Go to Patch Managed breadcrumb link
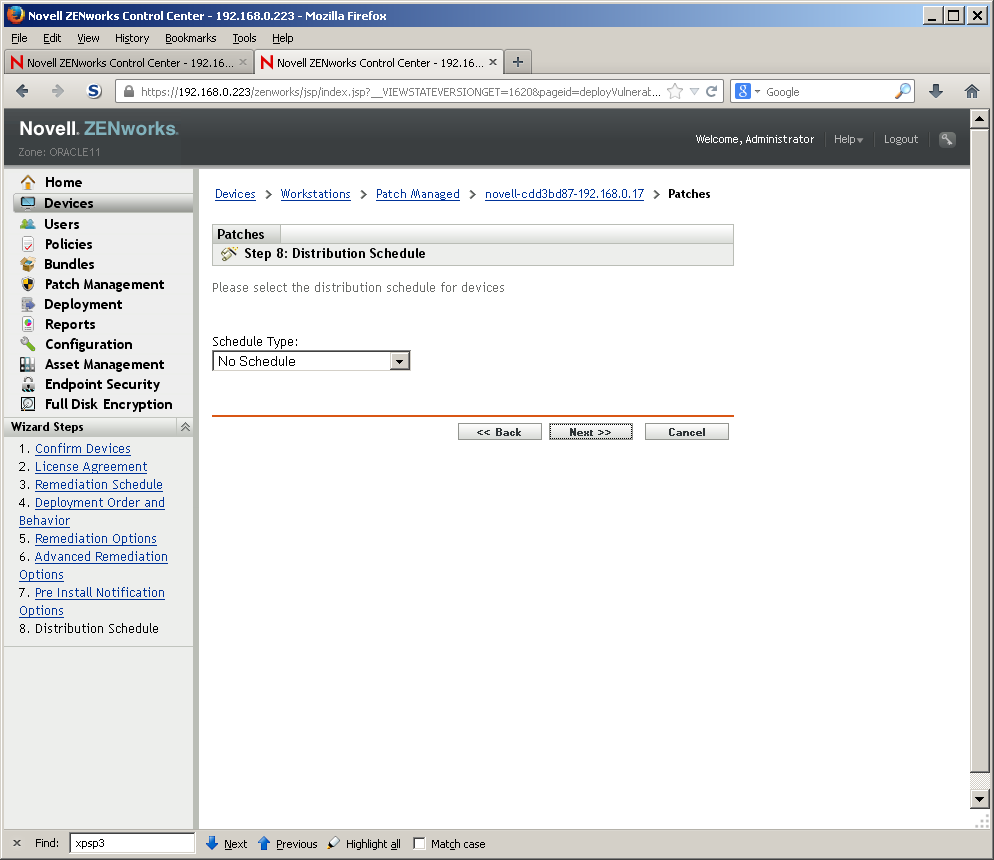This screenshot has width=994, height=860. pos(418,194)
